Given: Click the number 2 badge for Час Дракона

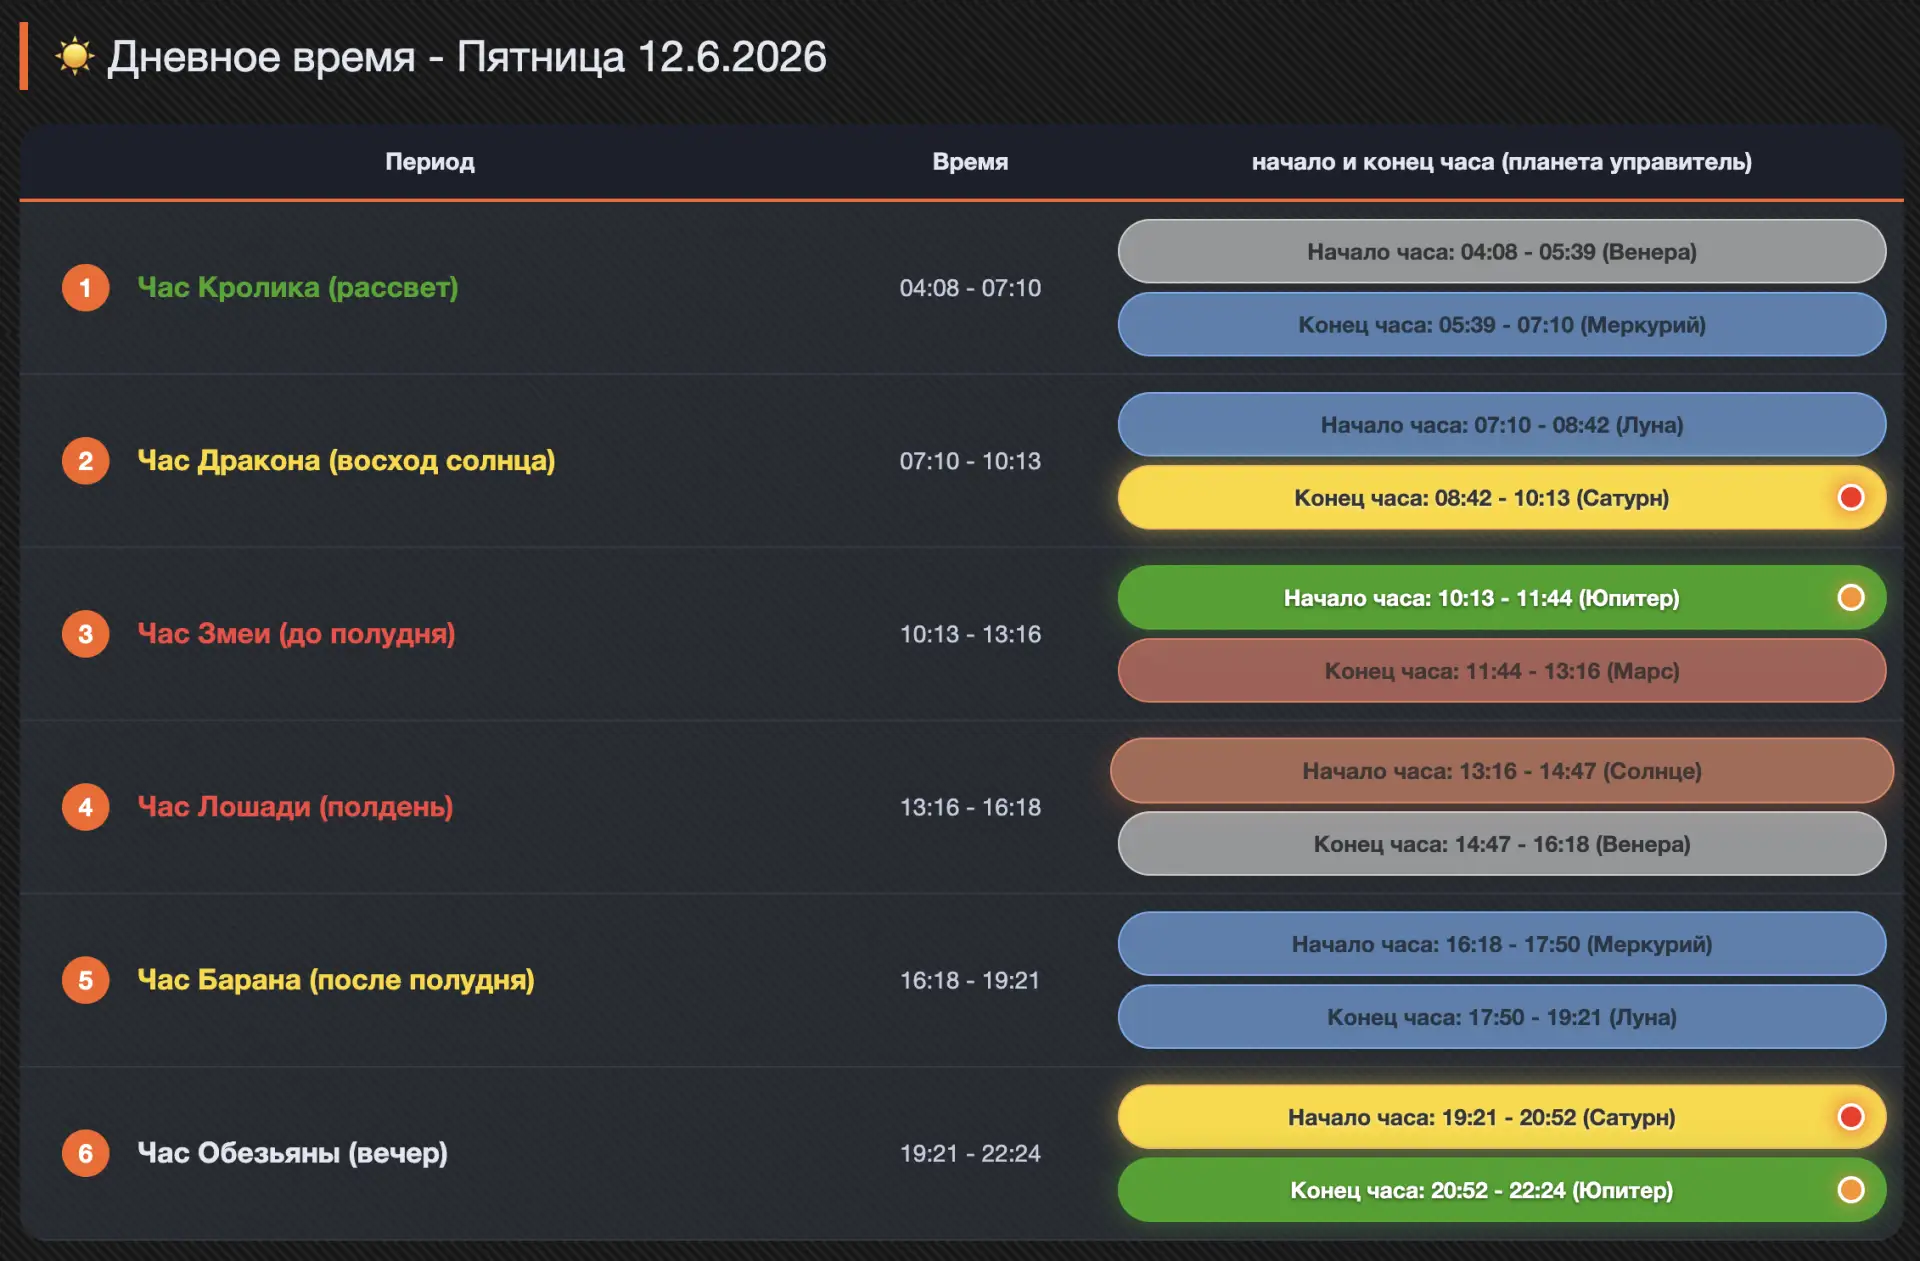Looking at the screenshot, I should point(86,461).
